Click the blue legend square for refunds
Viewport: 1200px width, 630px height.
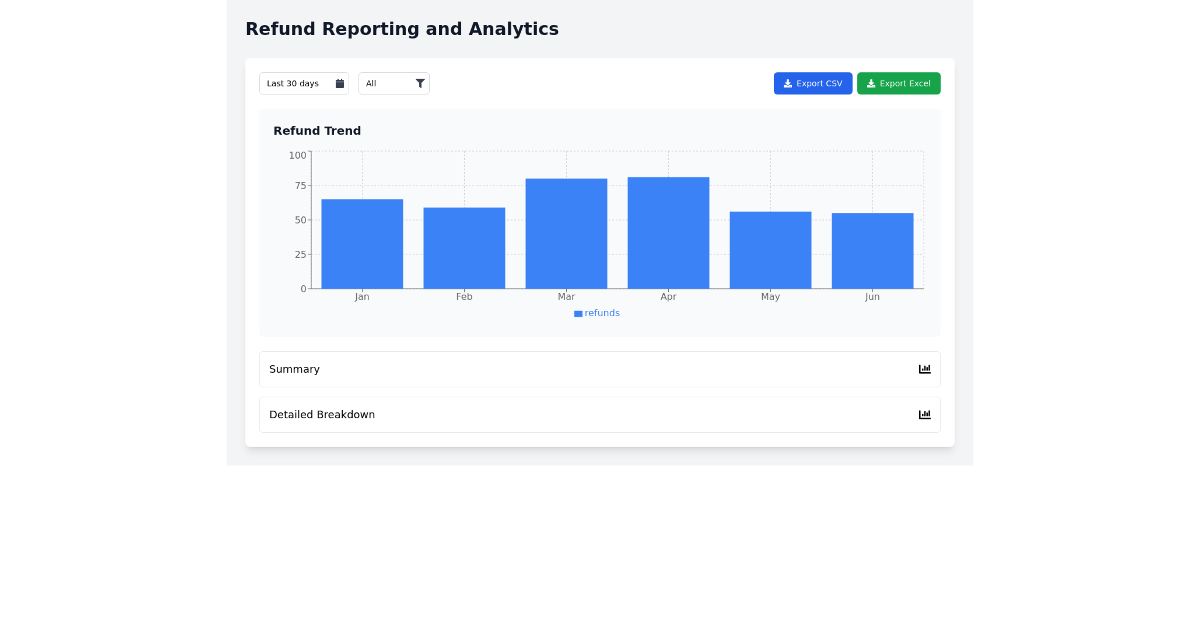tap(577, 313)
